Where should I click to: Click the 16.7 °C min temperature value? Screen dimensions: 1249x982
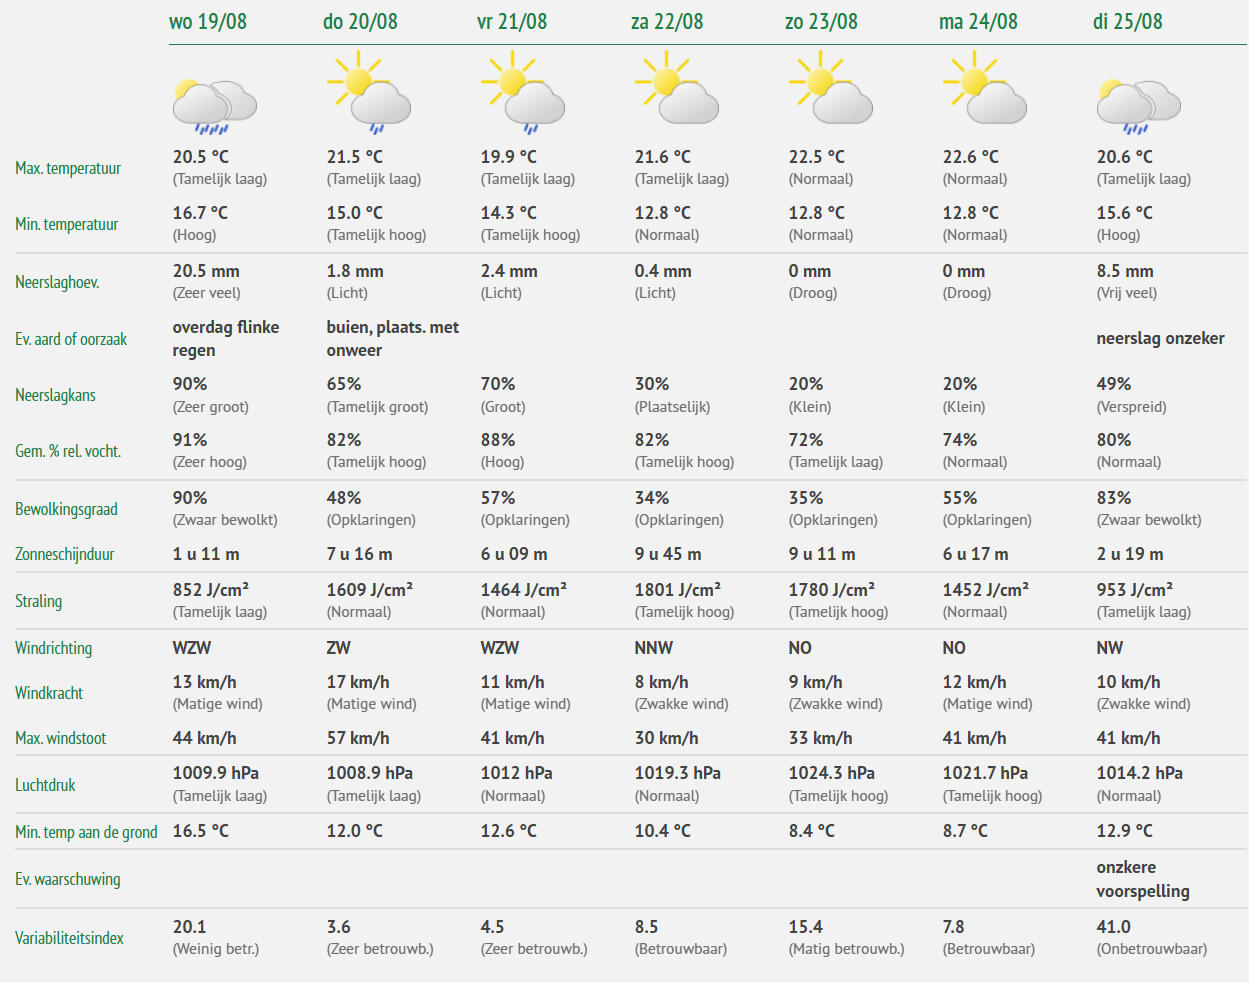[200, 213]
